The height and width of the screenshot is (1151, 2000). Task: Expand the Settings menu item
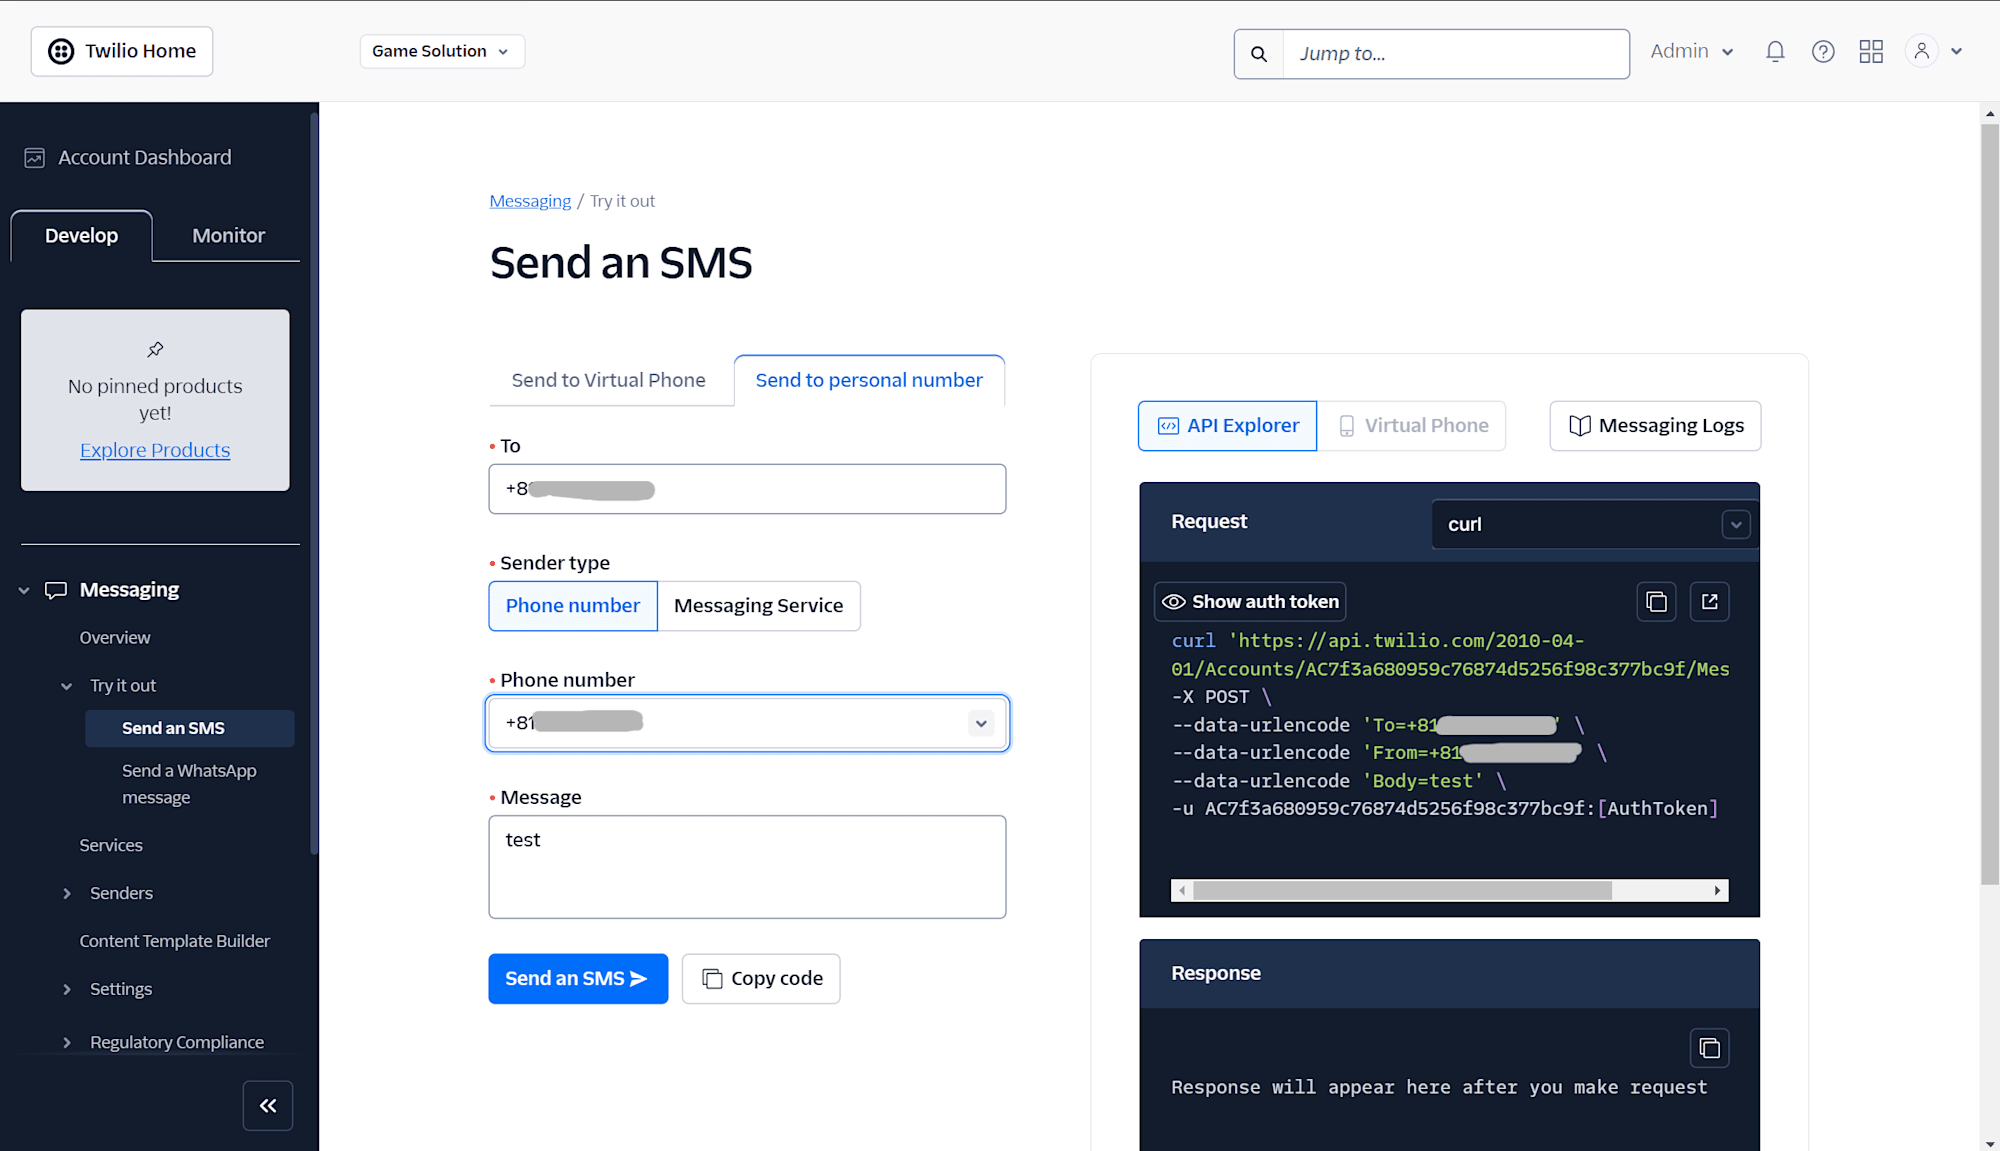tap(67, 989)
